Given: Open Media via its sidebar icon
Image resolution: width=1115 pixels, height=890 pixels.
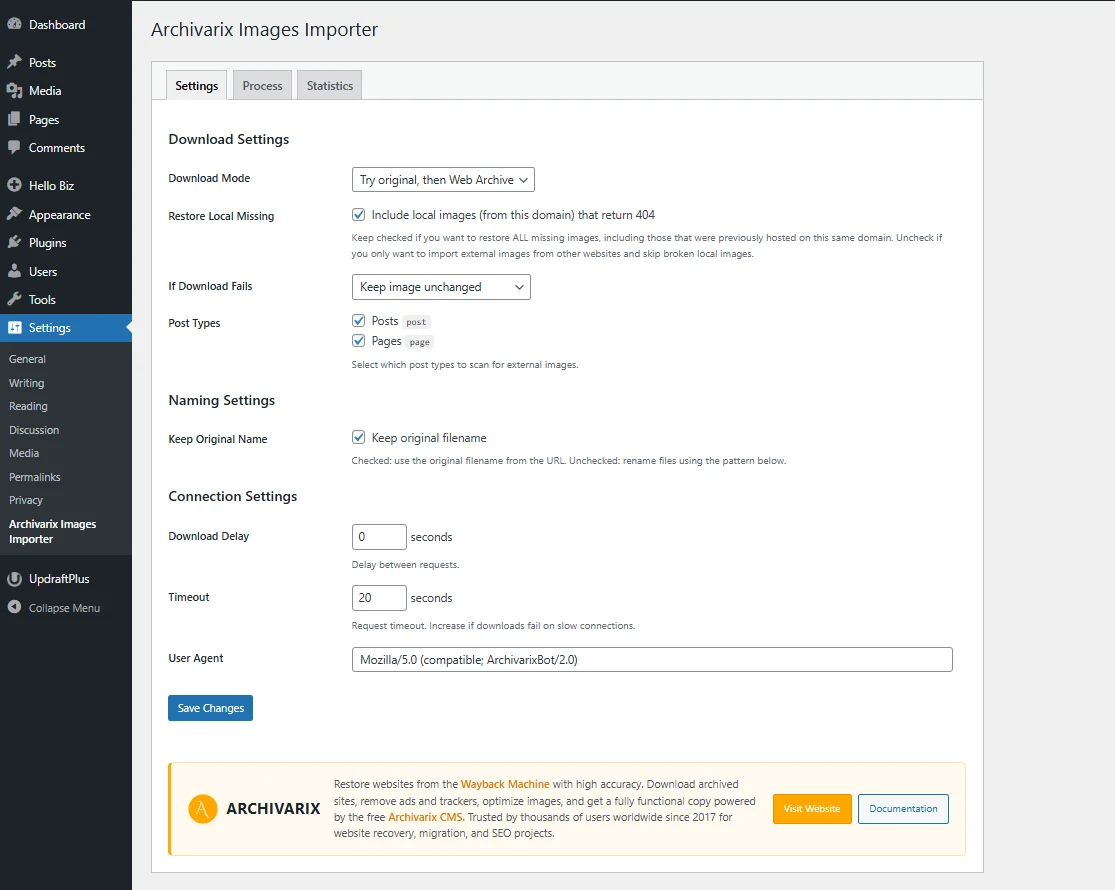Looking at the screenshot, I should pos(14,91).
